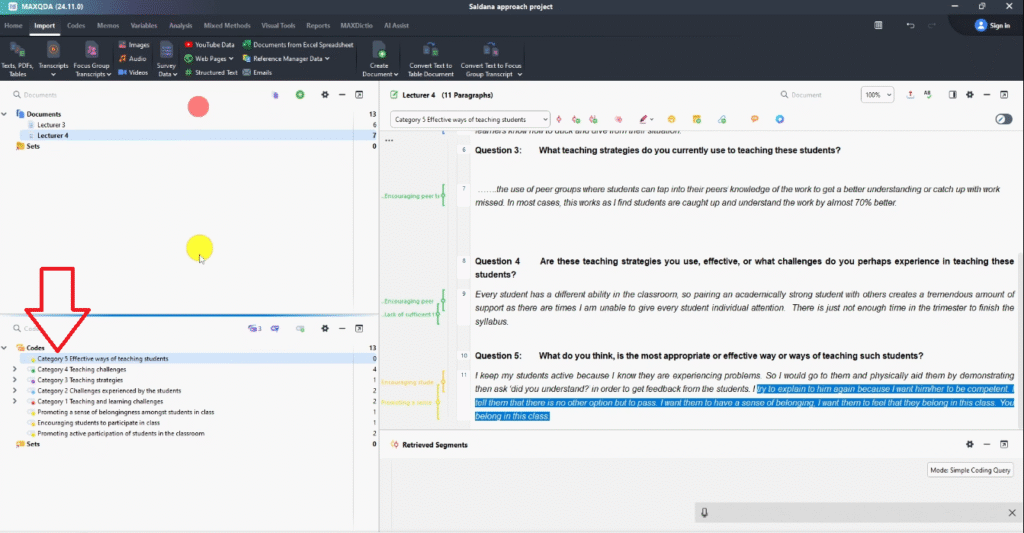Toggle the switch in document browser toolbar
This screenshot has height=533, width=1024.
[1003, 120]
